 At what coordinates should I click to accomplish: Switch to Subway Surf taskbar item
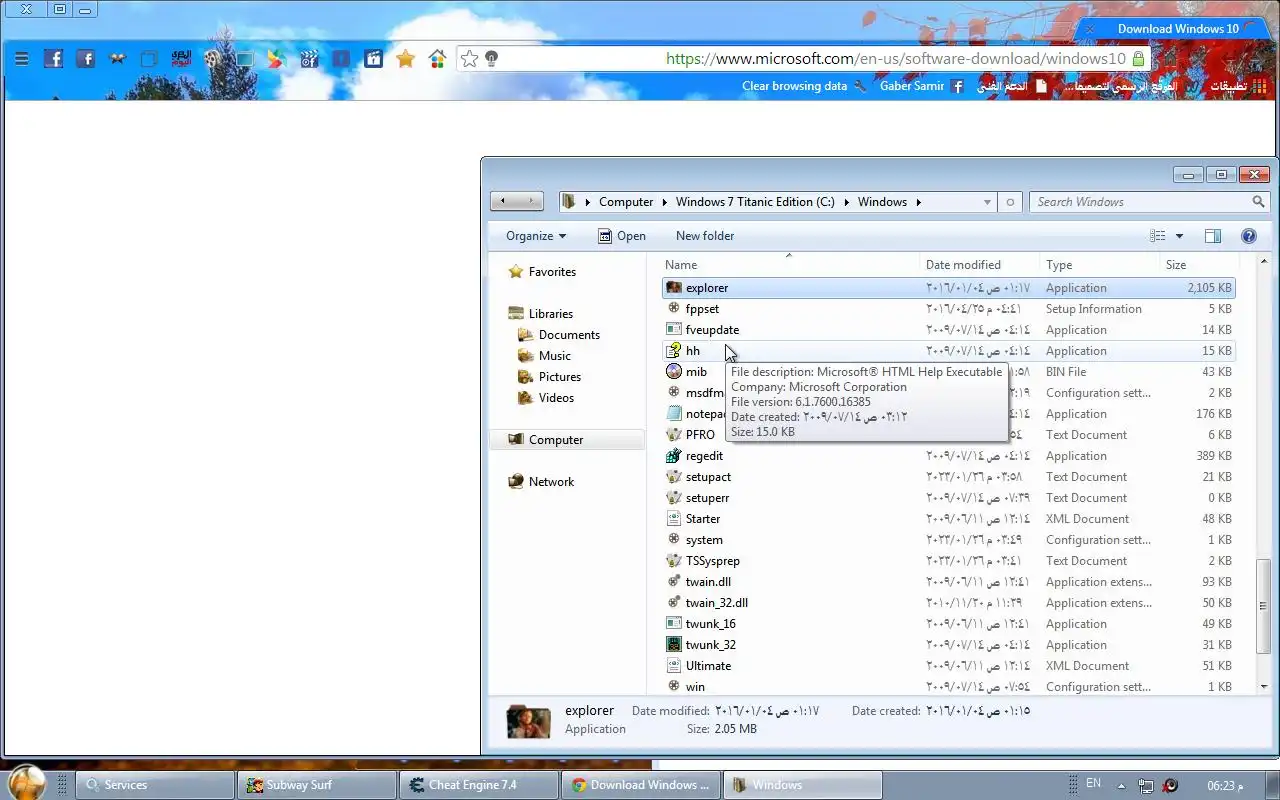click(316, 785)
